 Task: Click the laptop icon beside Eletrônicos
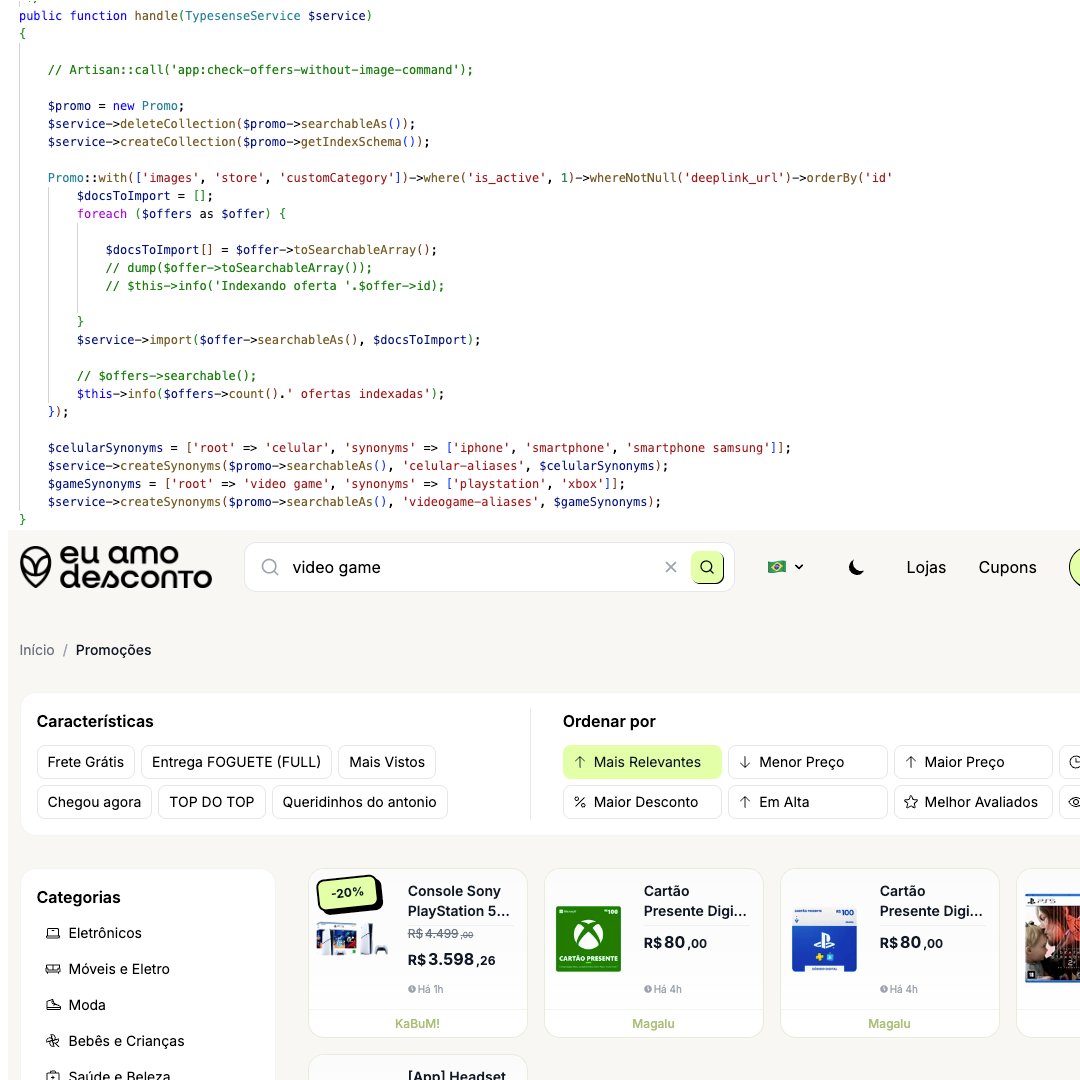point(53,933)
